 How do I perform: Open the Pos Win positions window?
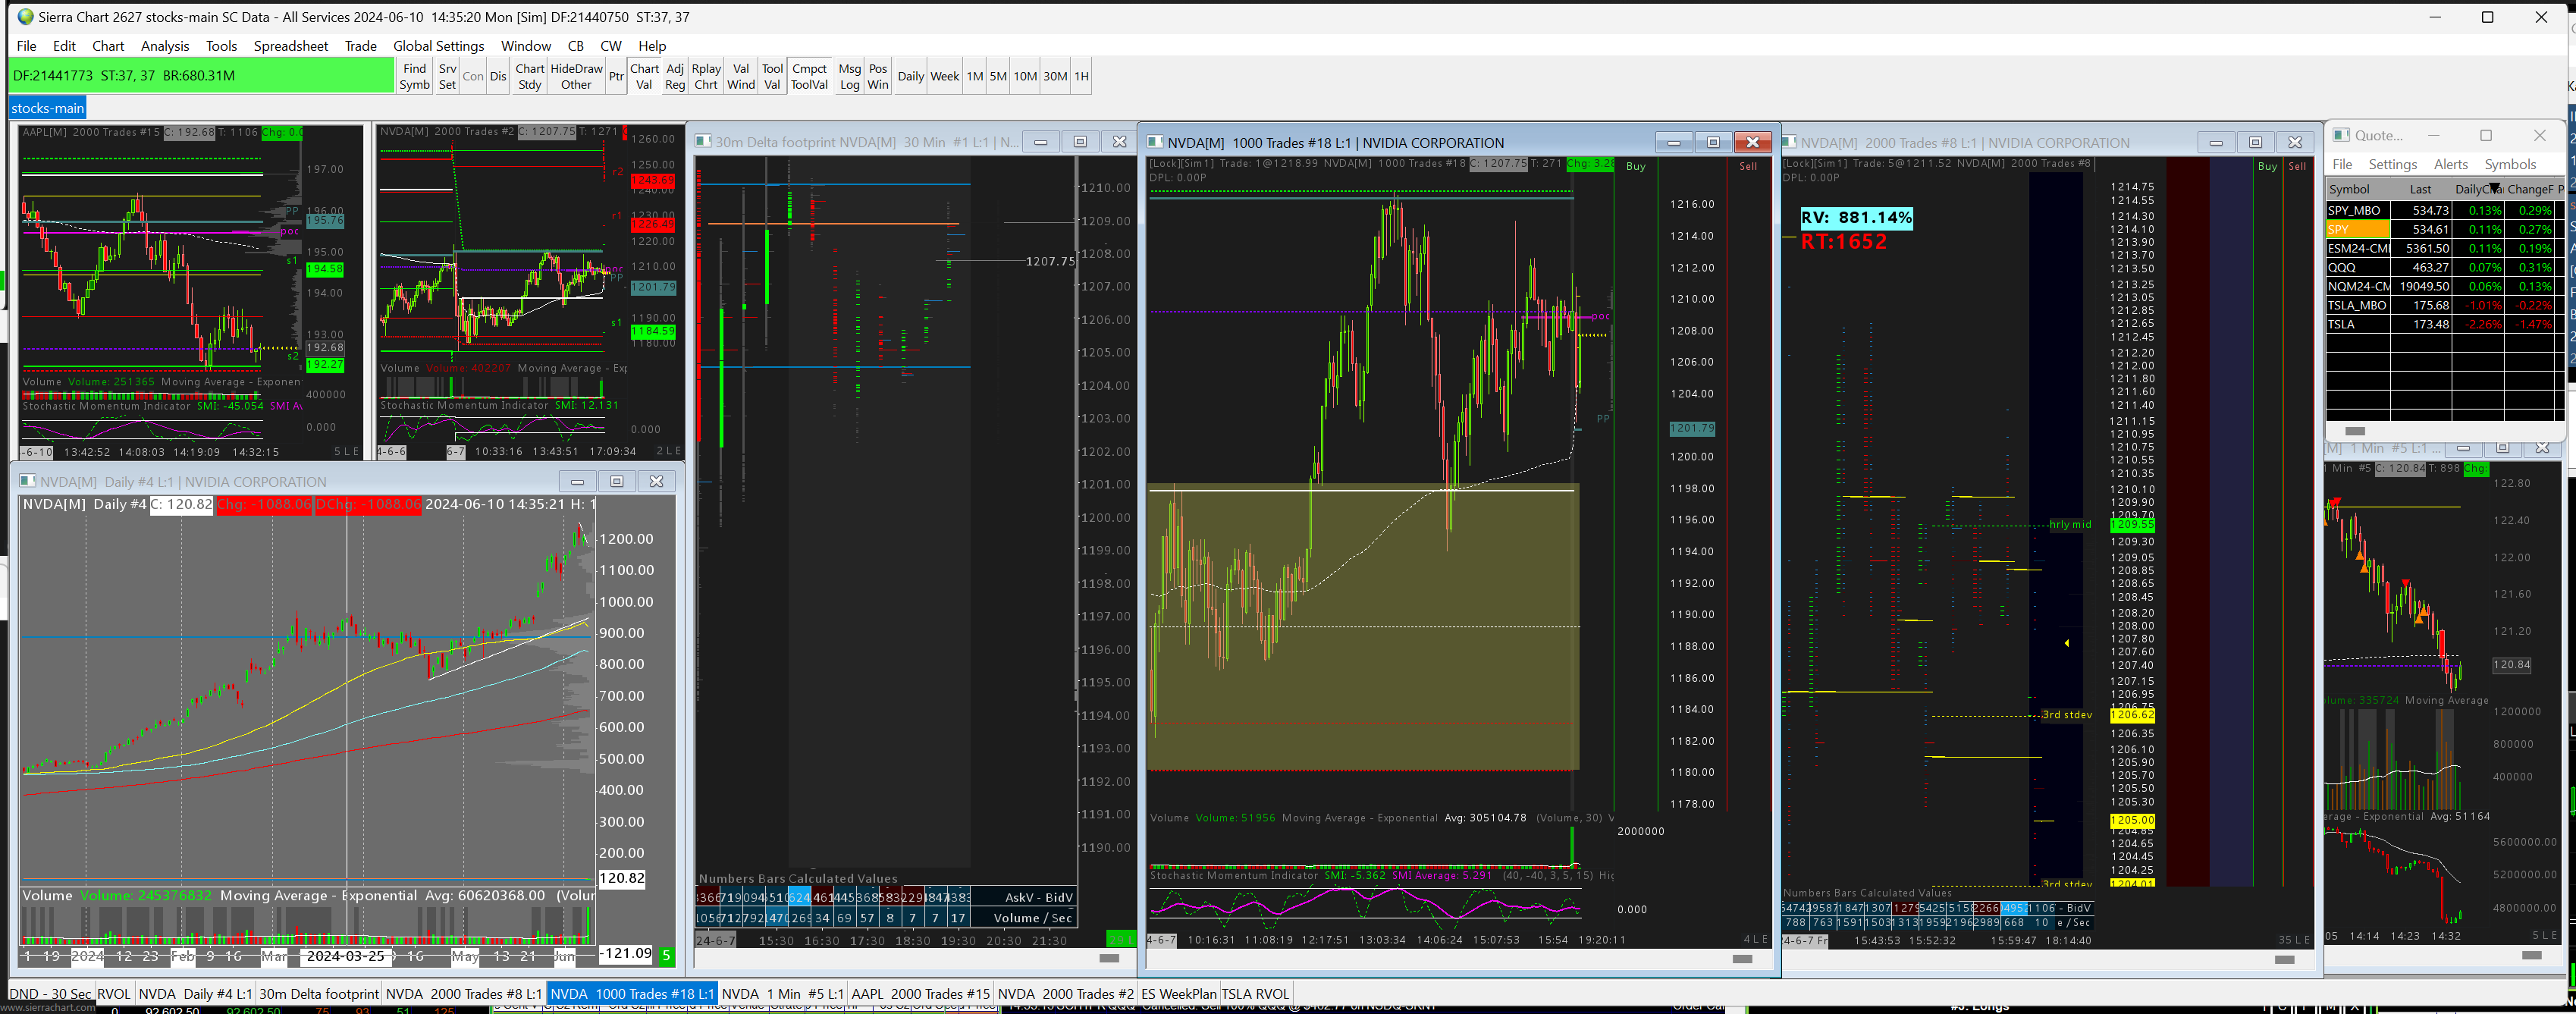(x=878, y=76)
